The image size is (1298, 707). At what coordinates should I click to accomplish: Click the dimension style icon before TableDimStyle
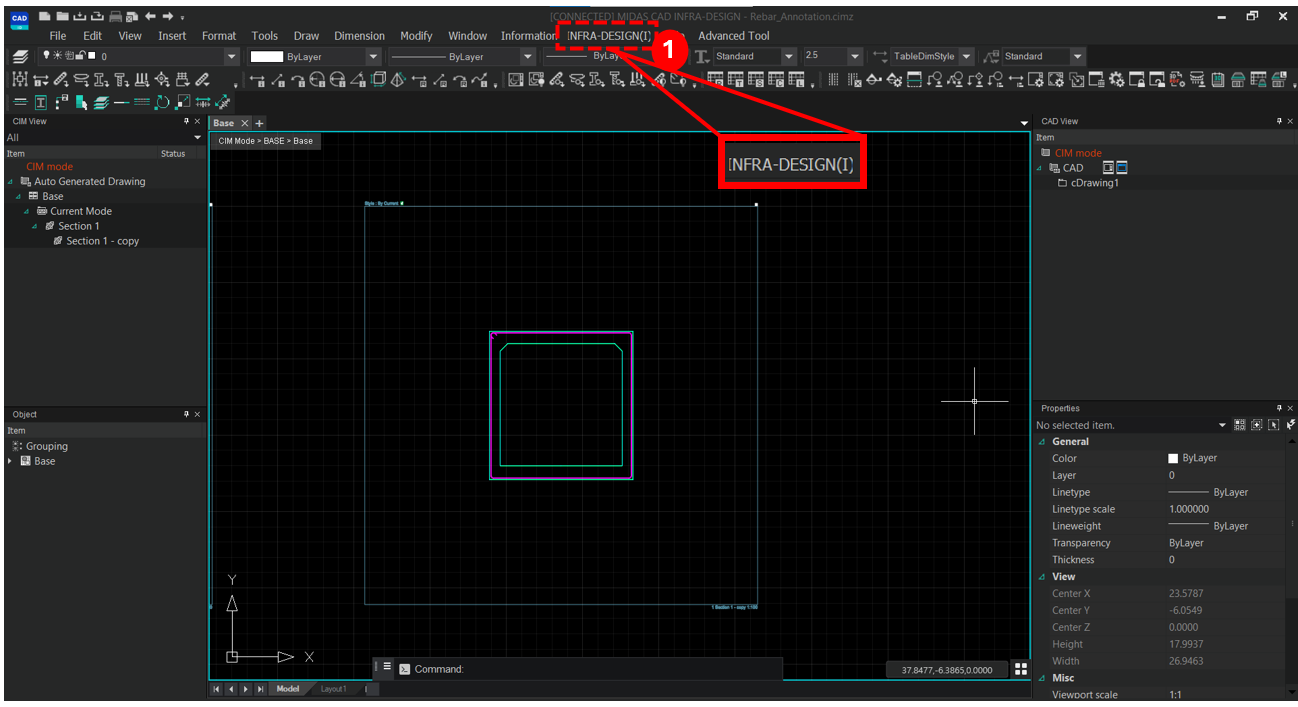click(x=880, y=57)
